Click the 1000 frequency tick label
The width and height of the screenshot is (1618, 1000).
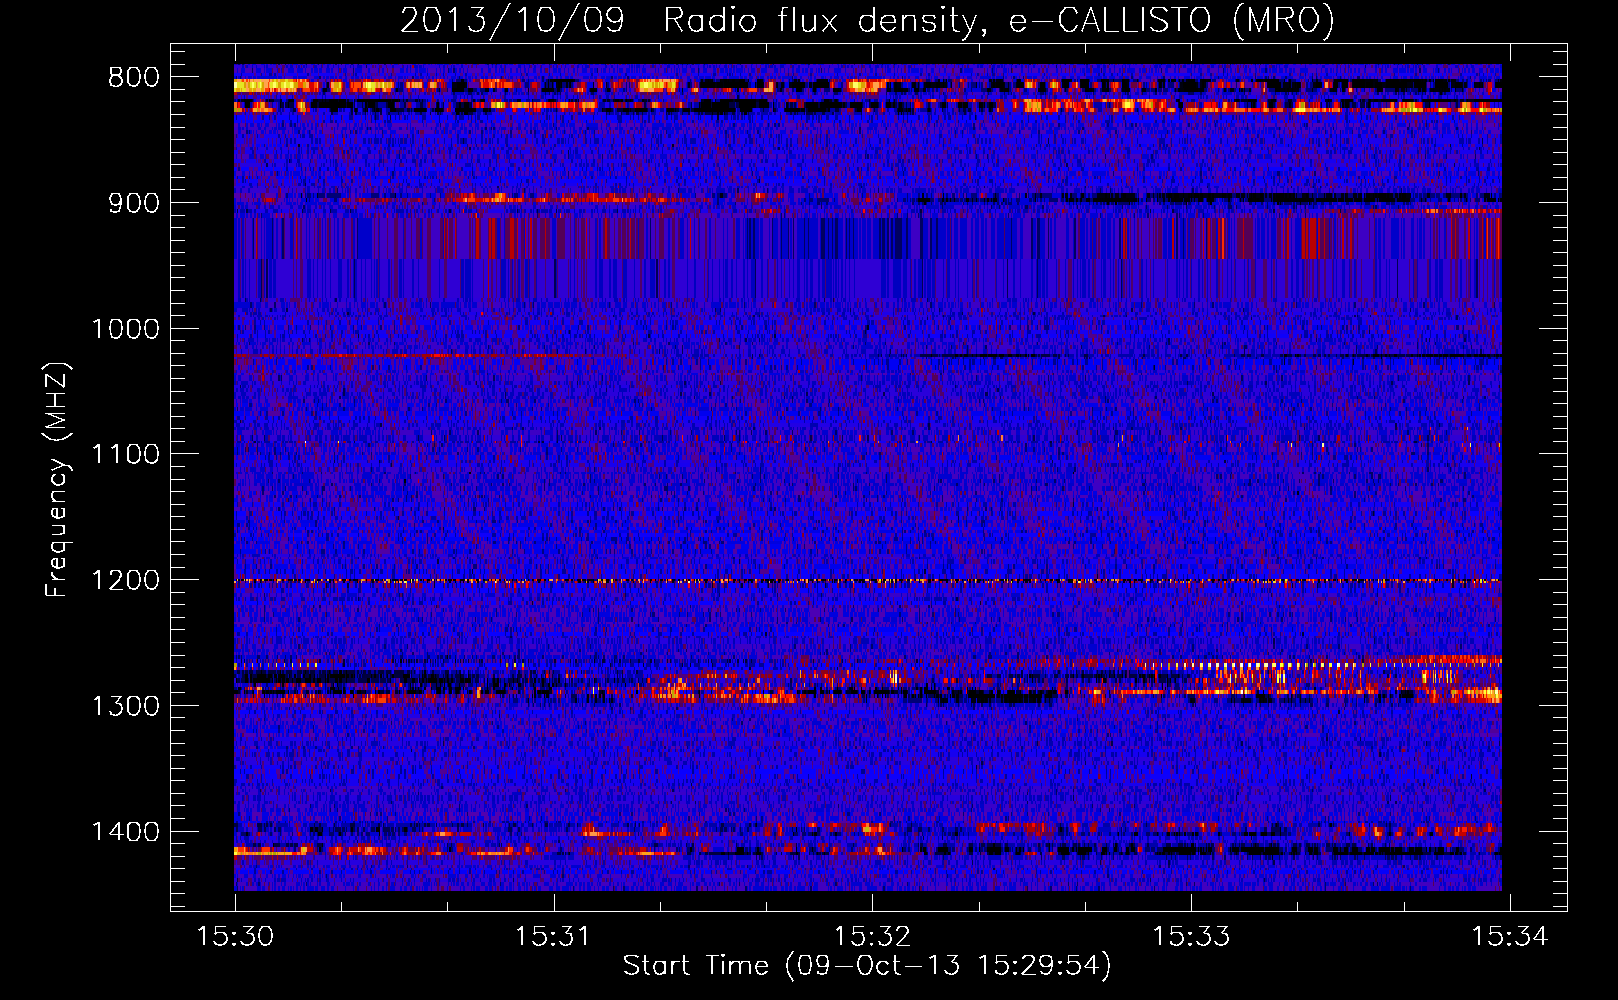click(125, 329)
